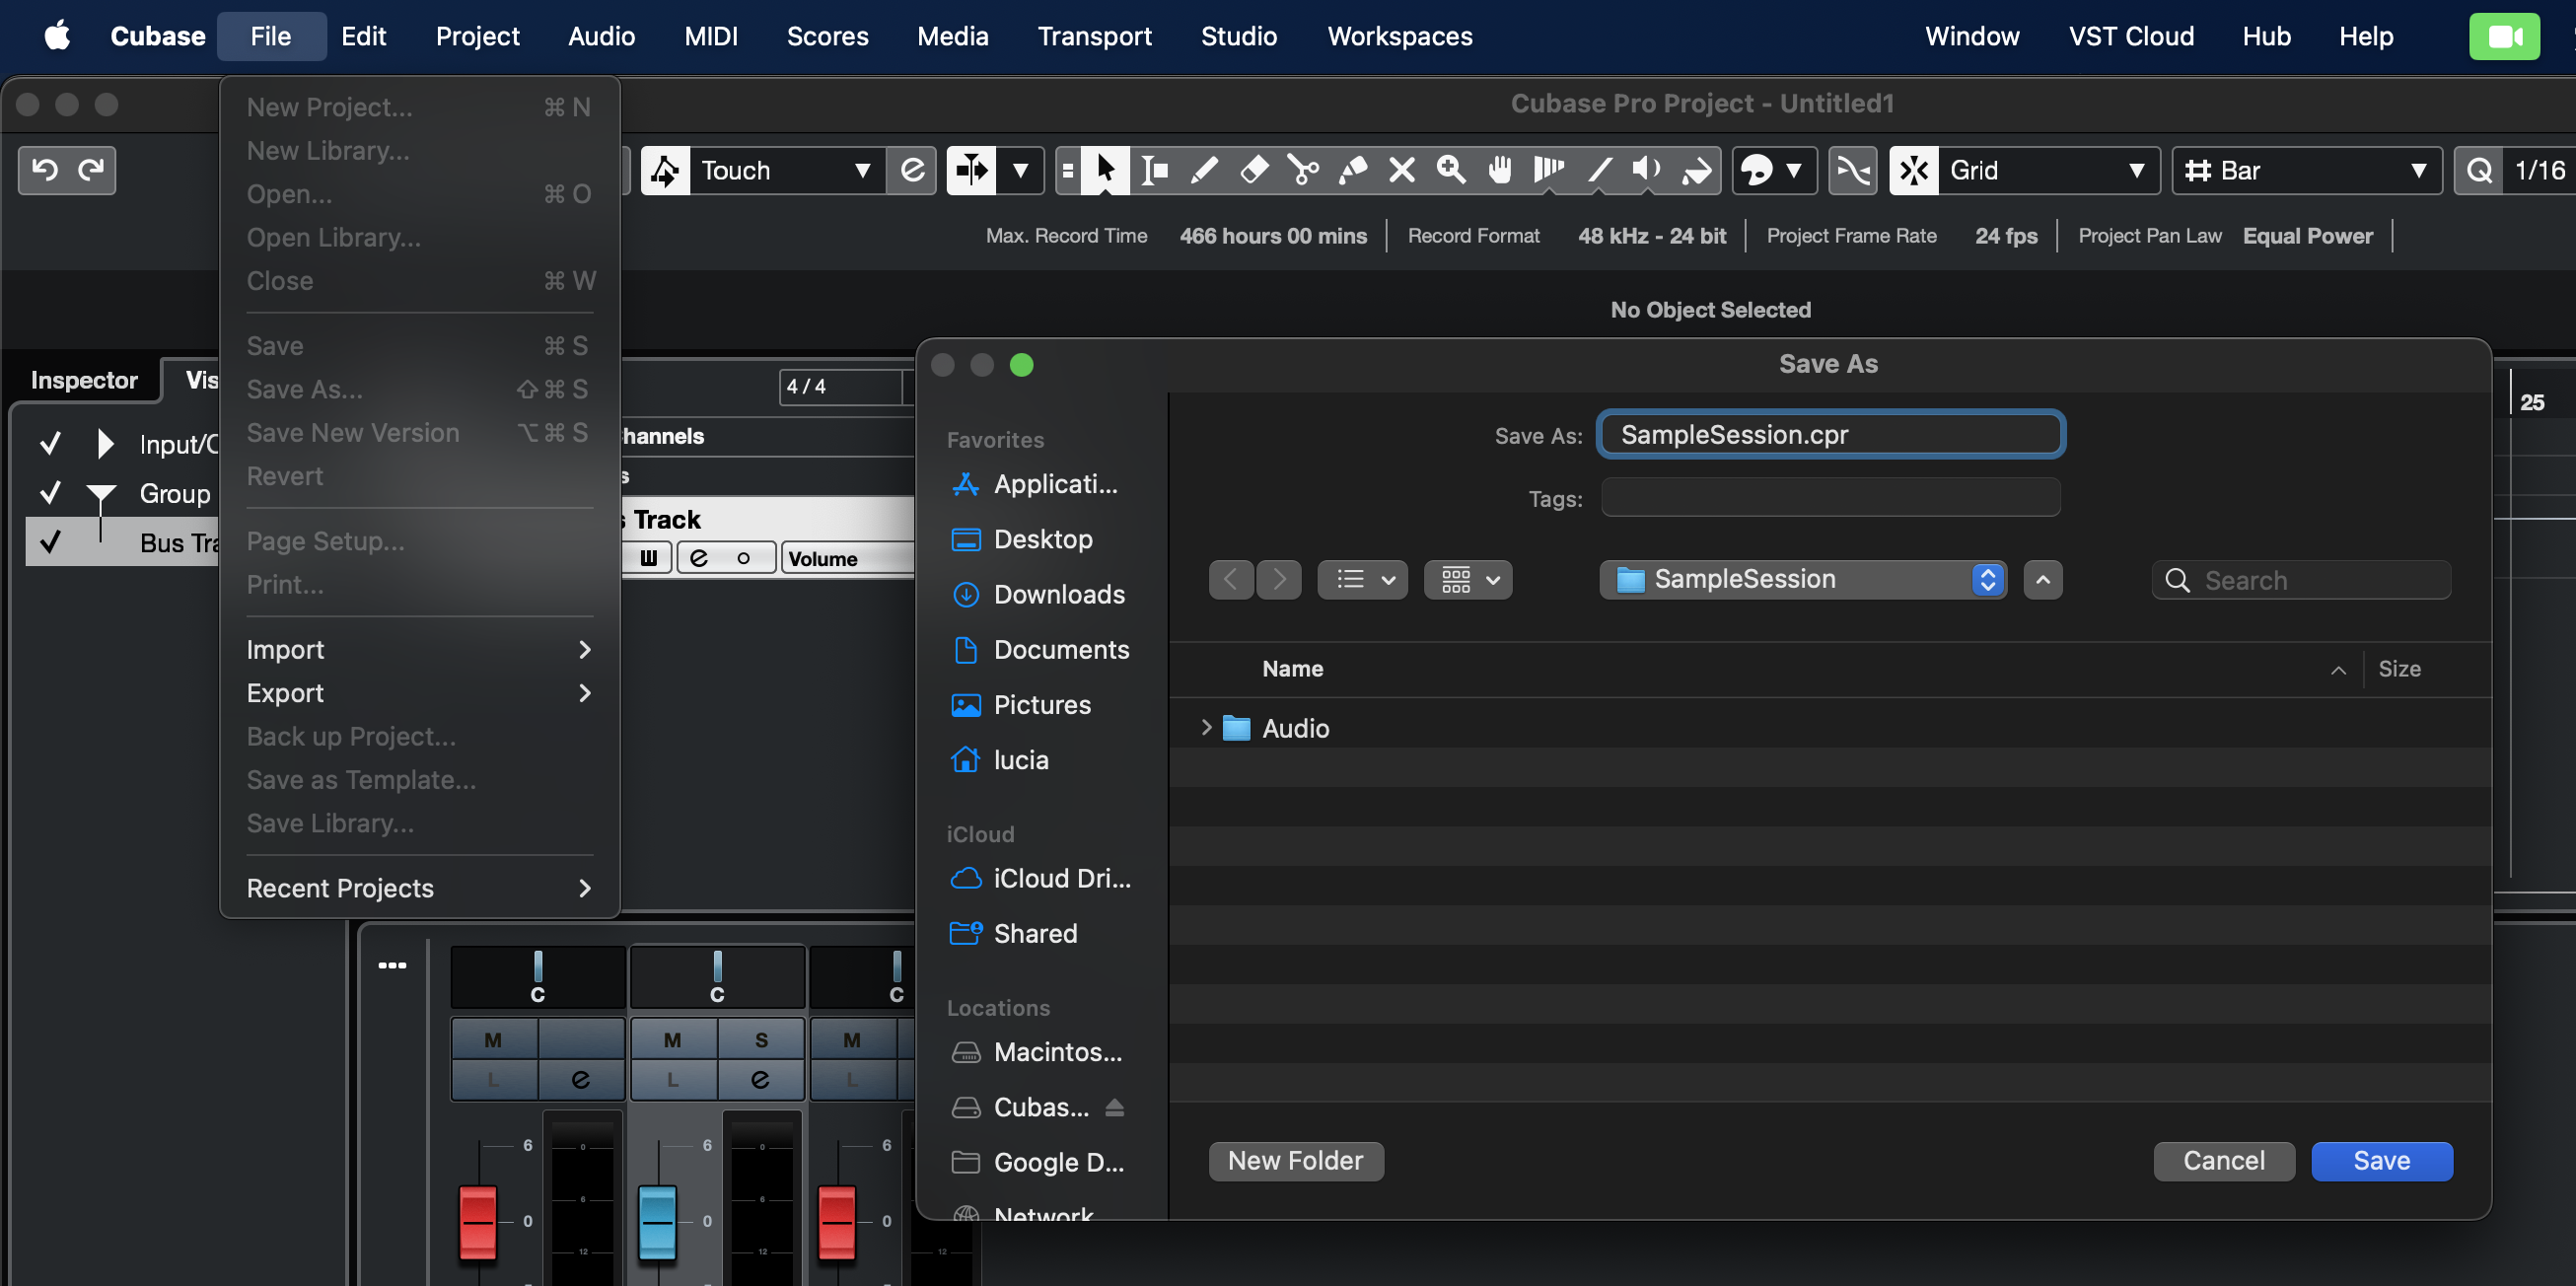Expand the Audio folder disclosure arrow
The width and height of the screenshot is (2576, 1286).
tap(1206, 728)
